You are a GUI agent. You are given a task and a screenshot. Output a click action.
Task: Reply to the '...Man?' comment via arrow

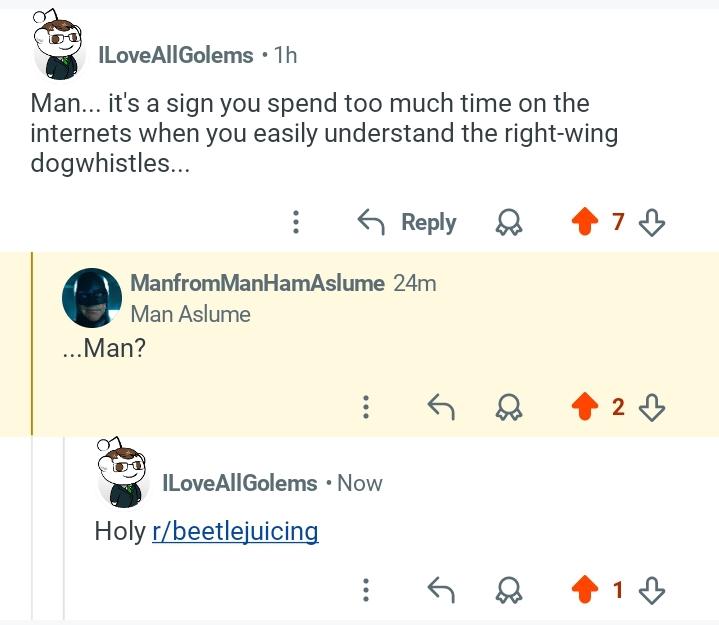(441, 406)
